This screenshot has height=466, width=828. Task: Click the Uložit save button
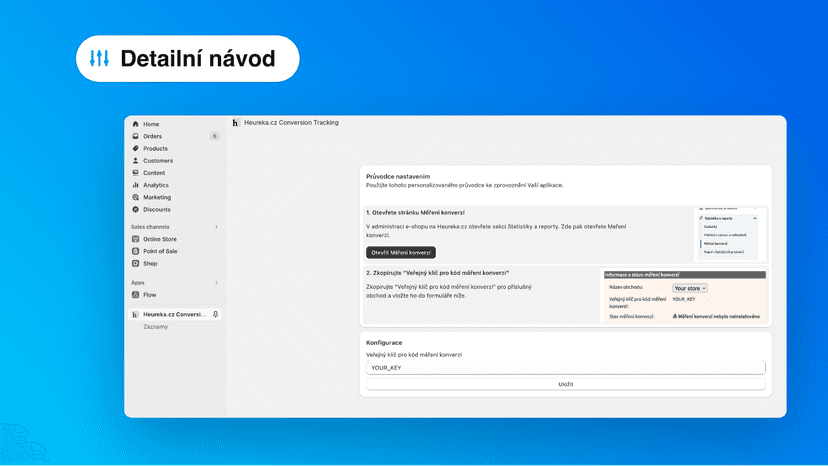click(x=566, y=384)
